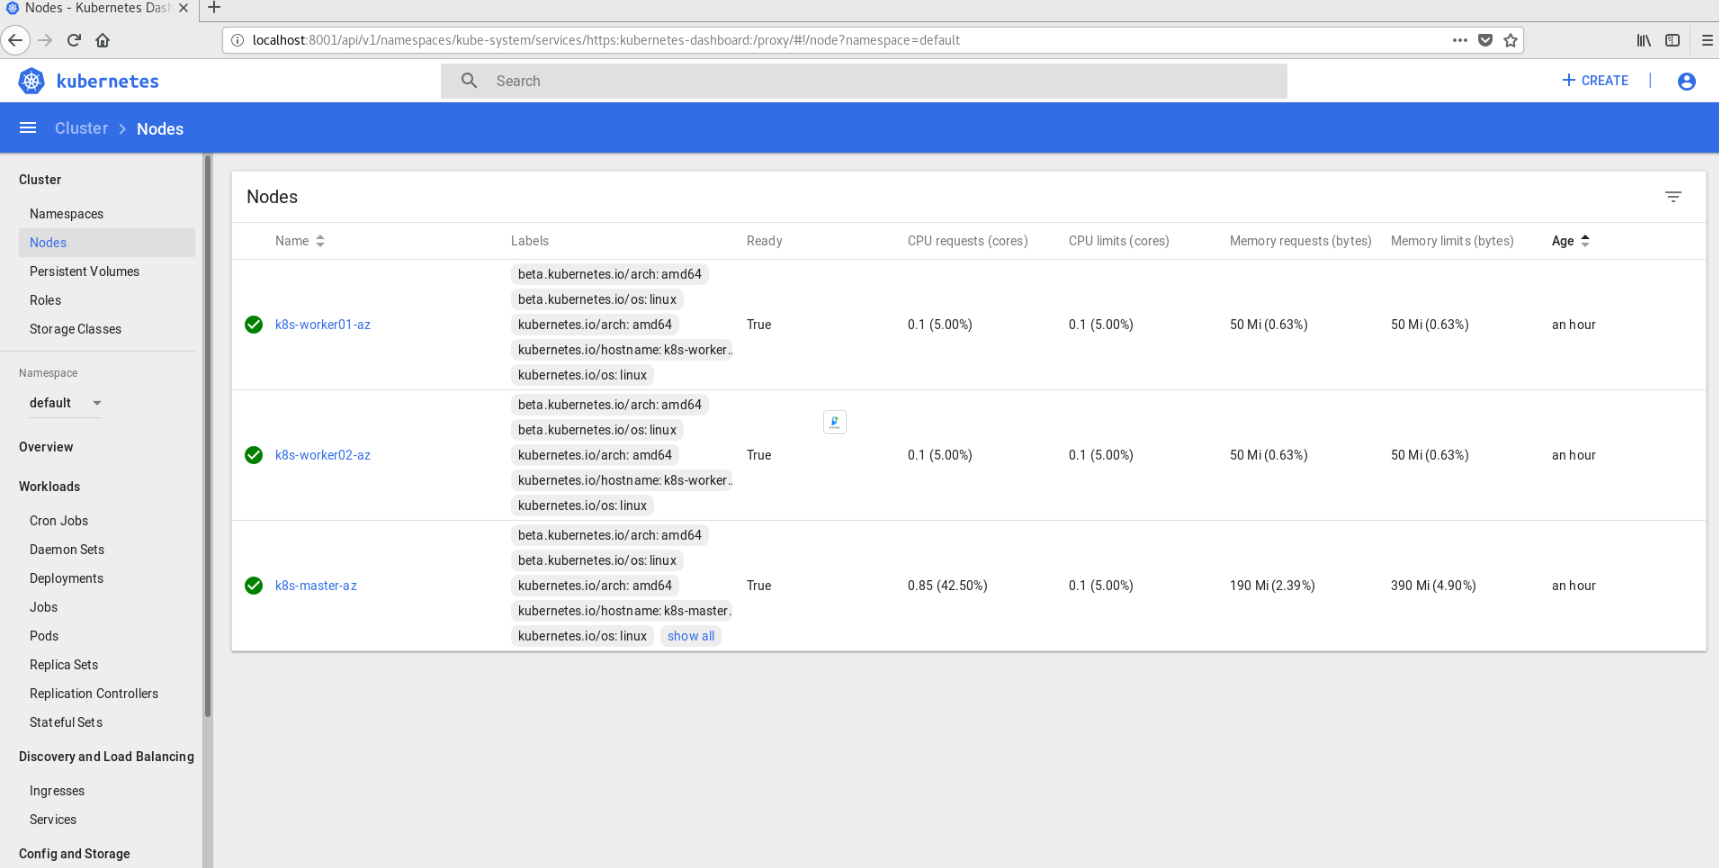Sort nodes by Name column

[x=299, y=241]
